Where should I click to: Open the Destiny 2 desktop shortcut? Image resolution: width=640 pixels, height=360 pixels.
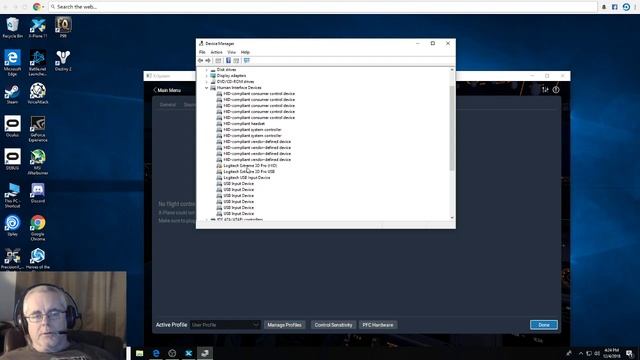tap(63, 61)
